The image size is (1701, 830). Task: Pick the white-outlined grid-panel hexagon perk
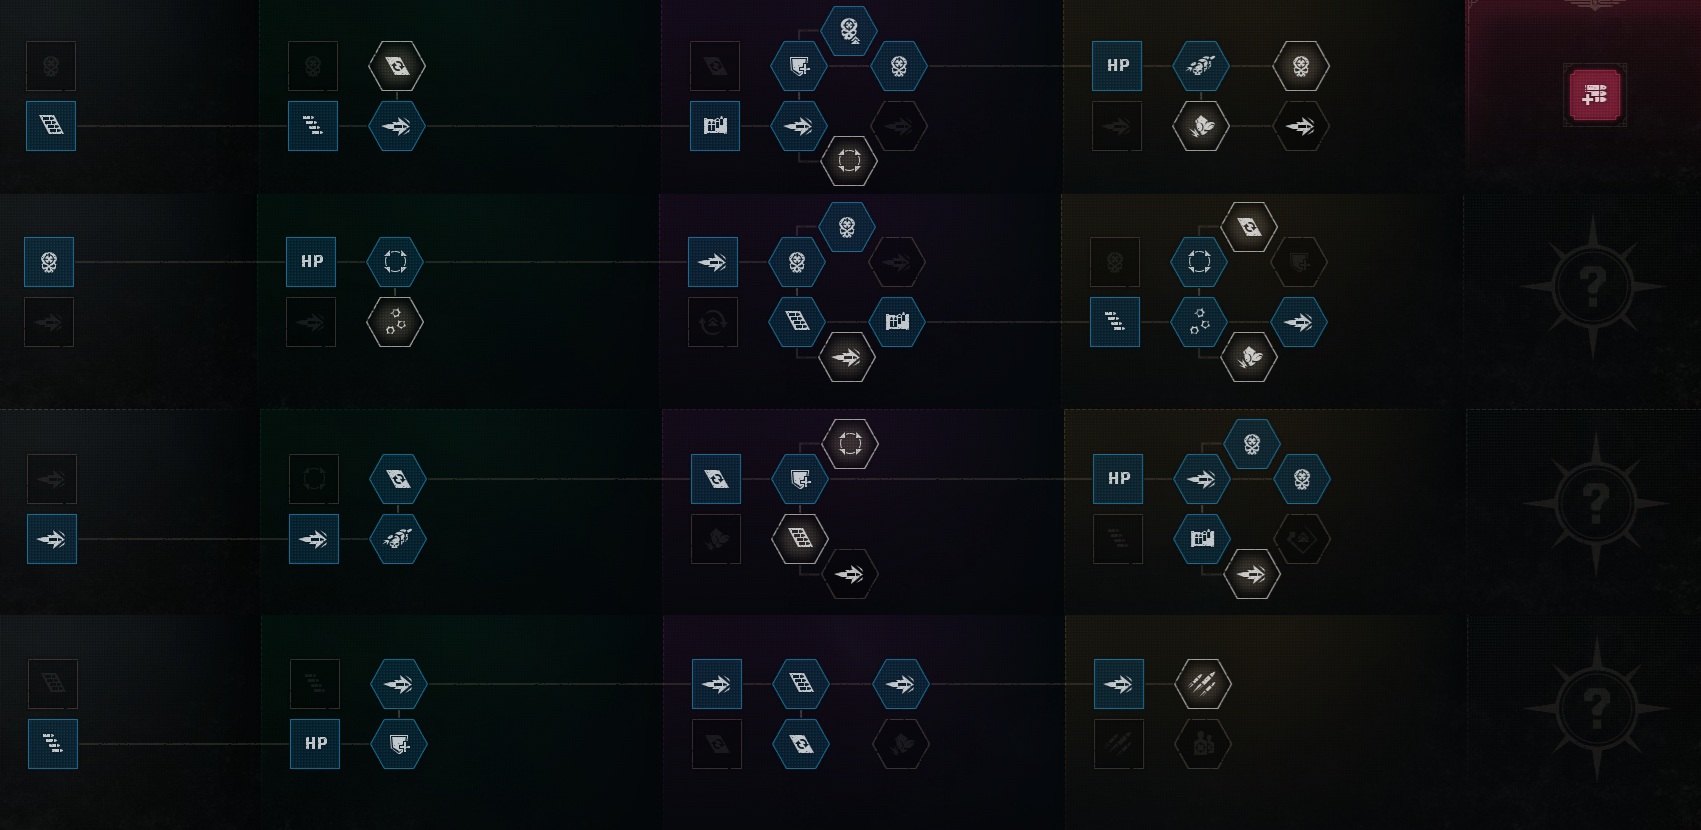(x=800, y=539)
